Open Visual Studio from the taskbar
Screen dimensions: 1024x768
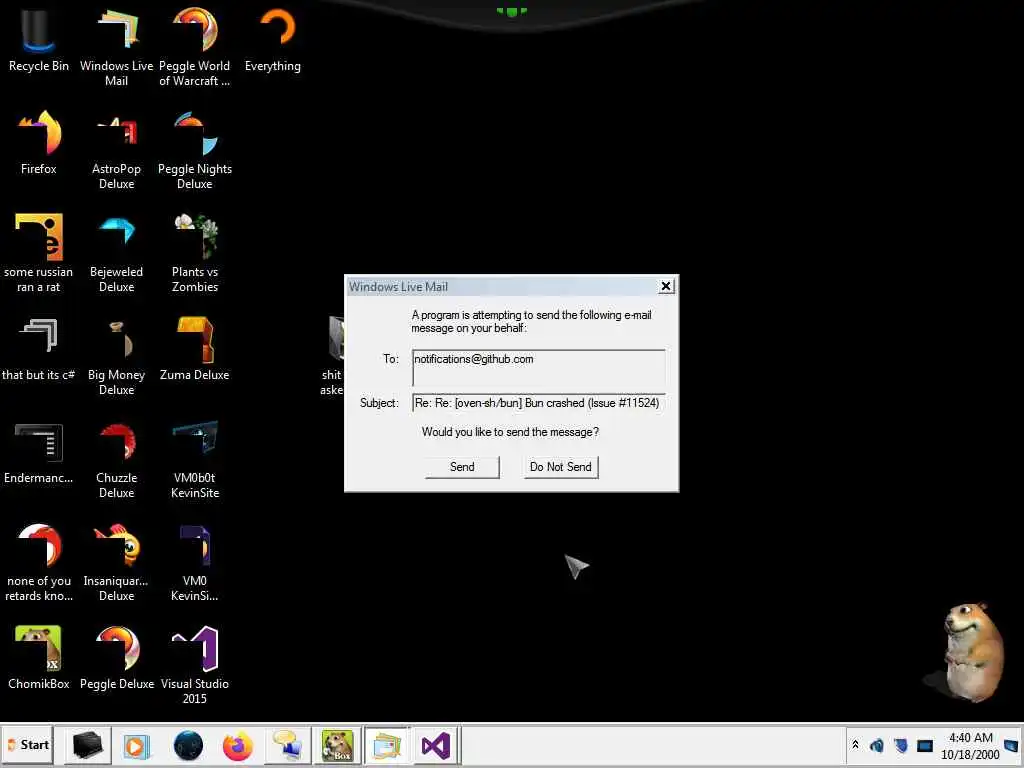(x=436, y=746)
